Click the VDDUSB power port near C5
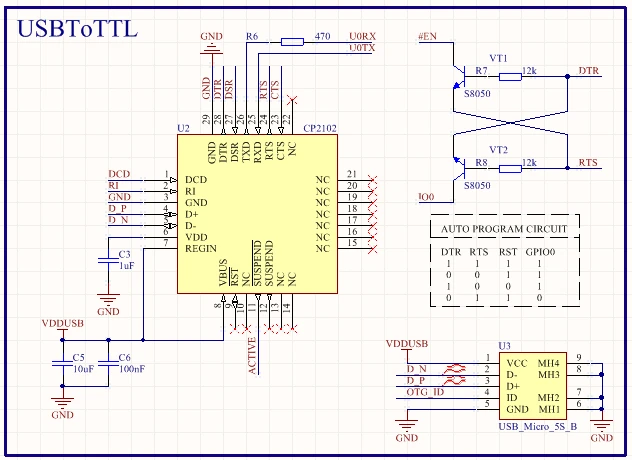This screenshot has height=460, width=632. pos(62,327)
